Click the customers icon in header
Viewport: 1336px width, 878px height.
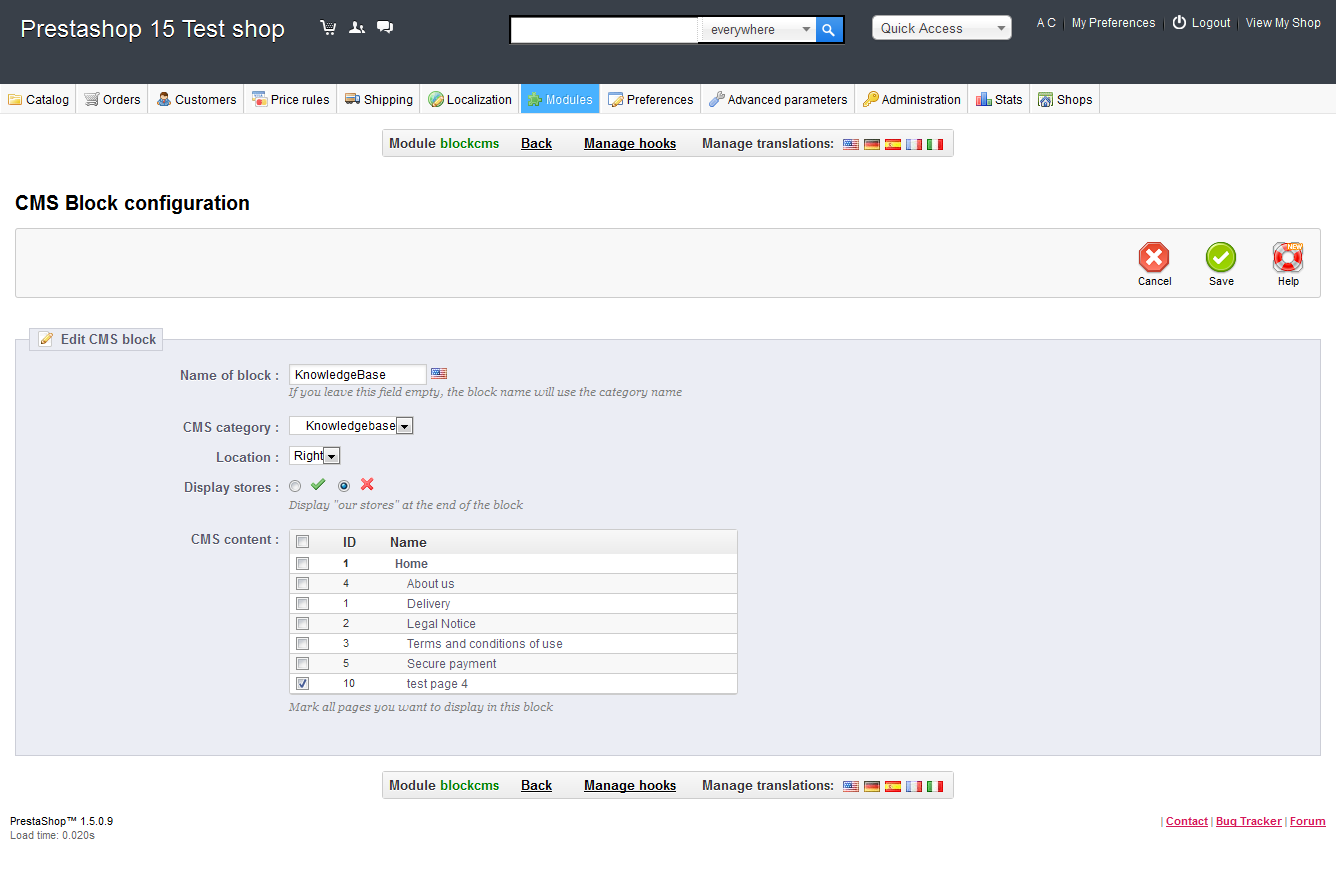(x=357, y=28)
